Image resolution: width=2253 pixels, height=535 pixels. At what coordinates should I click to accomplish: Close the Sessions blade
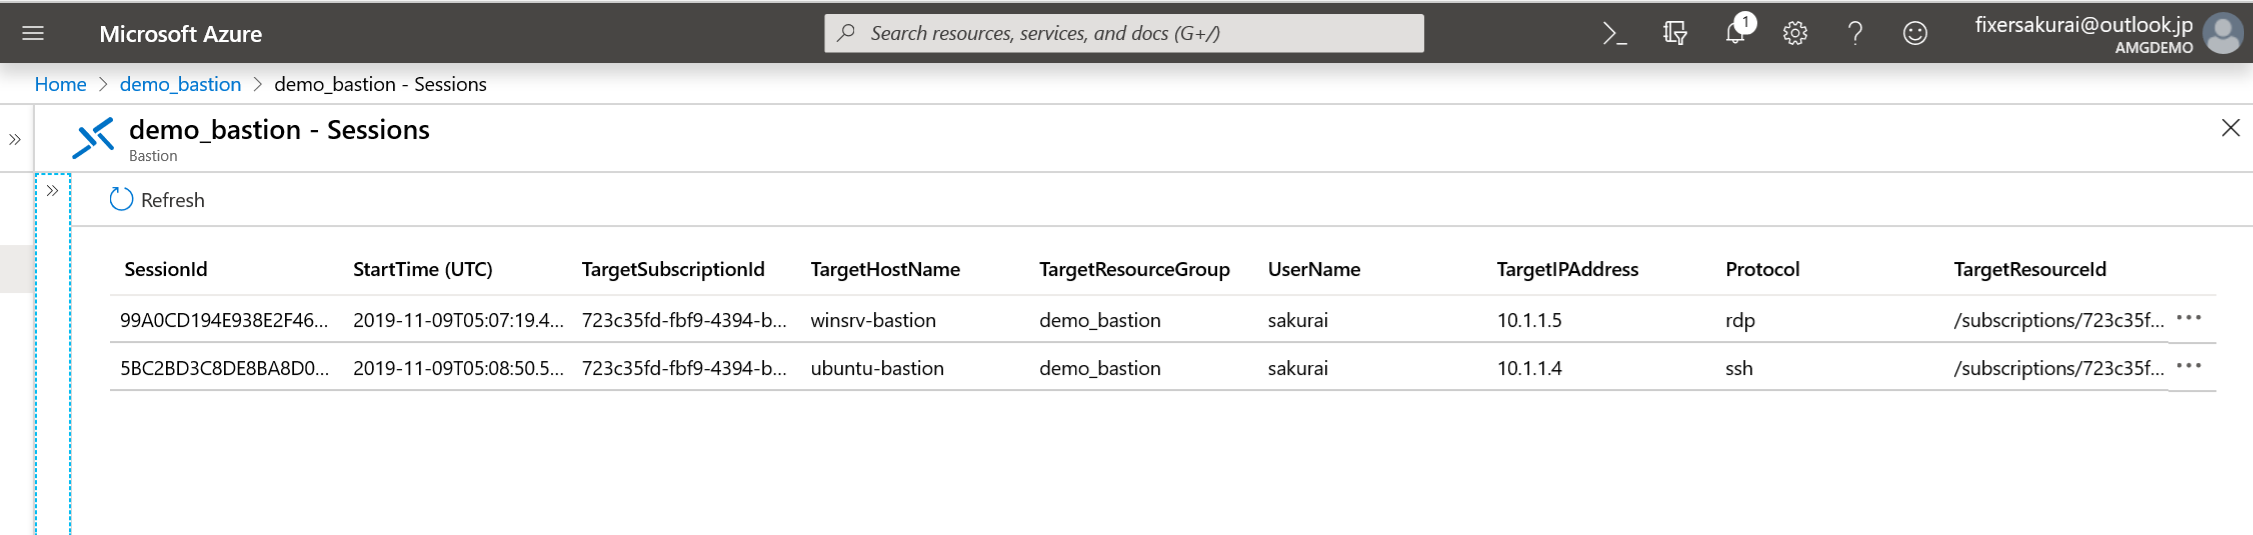(x=2230, y=128)
